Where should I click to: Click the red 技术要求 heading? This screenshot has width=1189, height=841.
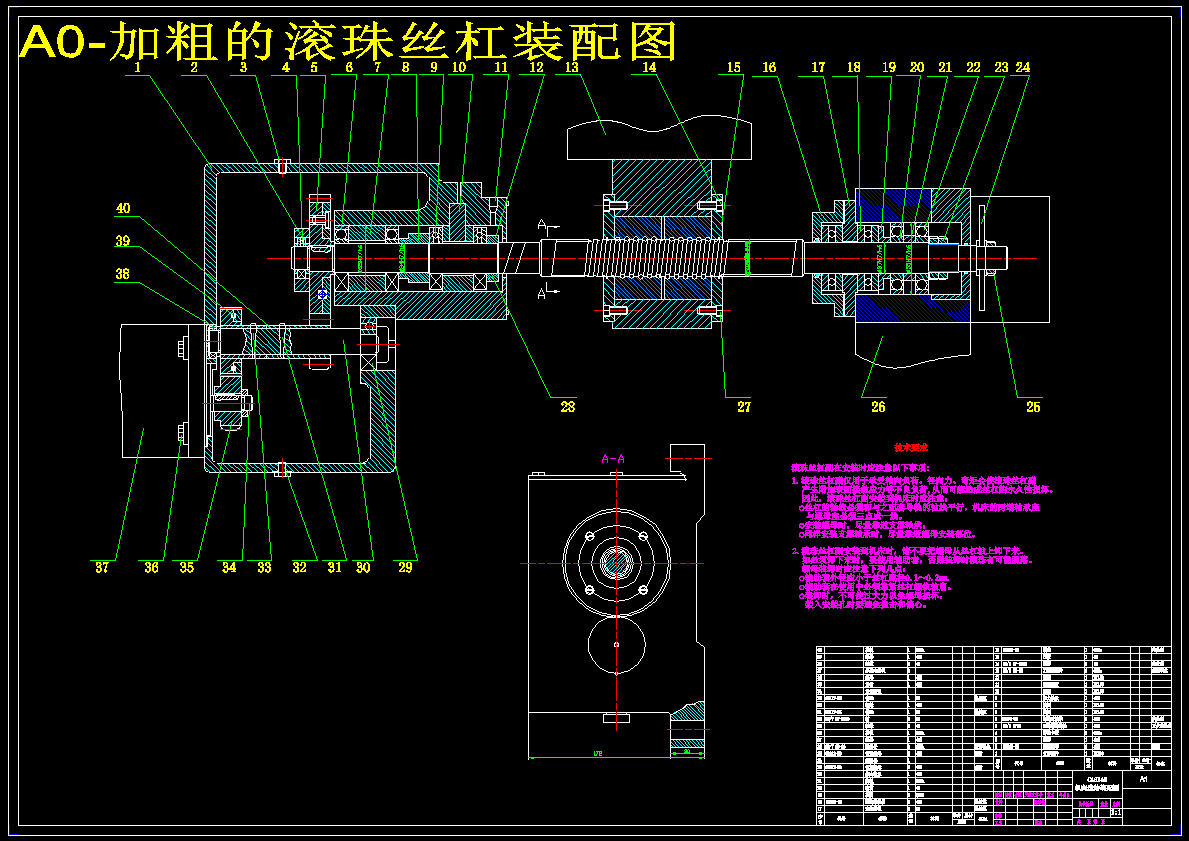(911, 448)
